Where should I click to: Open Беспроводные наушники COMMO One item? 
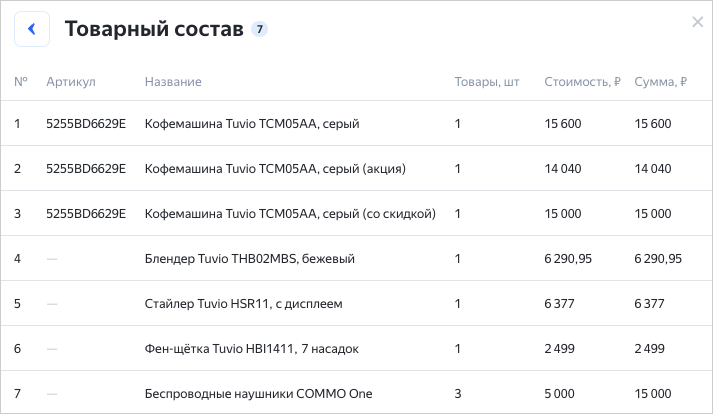pyautogui.click(x=258, y=394)
